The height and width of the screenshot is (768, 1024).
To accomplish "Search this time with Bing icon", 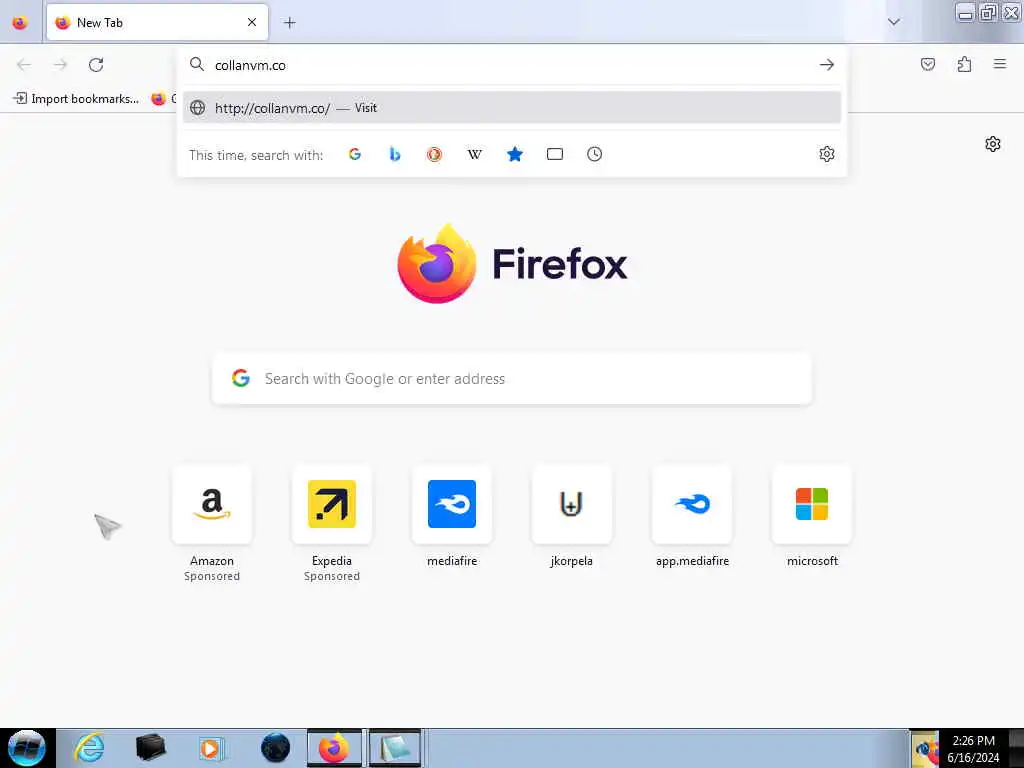I will (394, 154).
